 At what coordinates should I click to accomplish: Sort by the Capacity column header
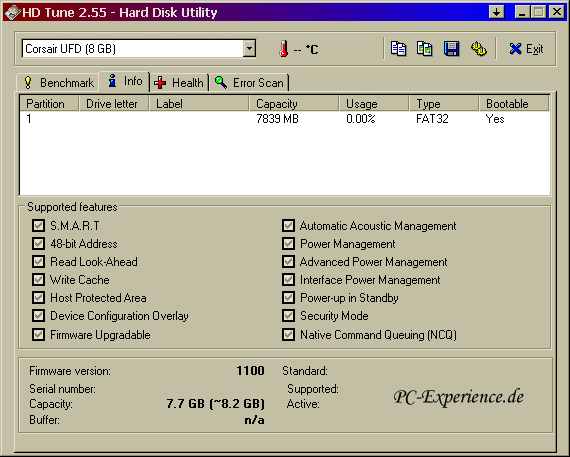click(x=294, y=104)
